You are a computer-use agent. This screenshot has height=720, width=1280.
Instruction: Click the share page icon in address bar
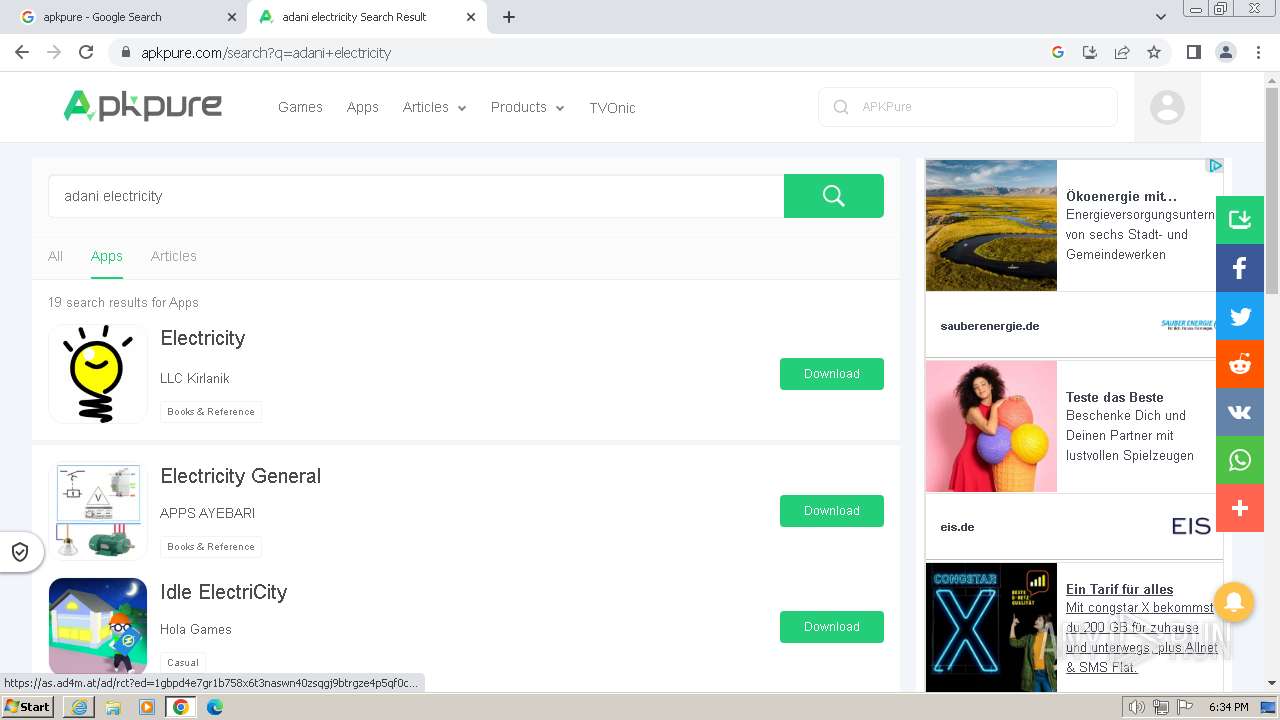click(1122, 52)
